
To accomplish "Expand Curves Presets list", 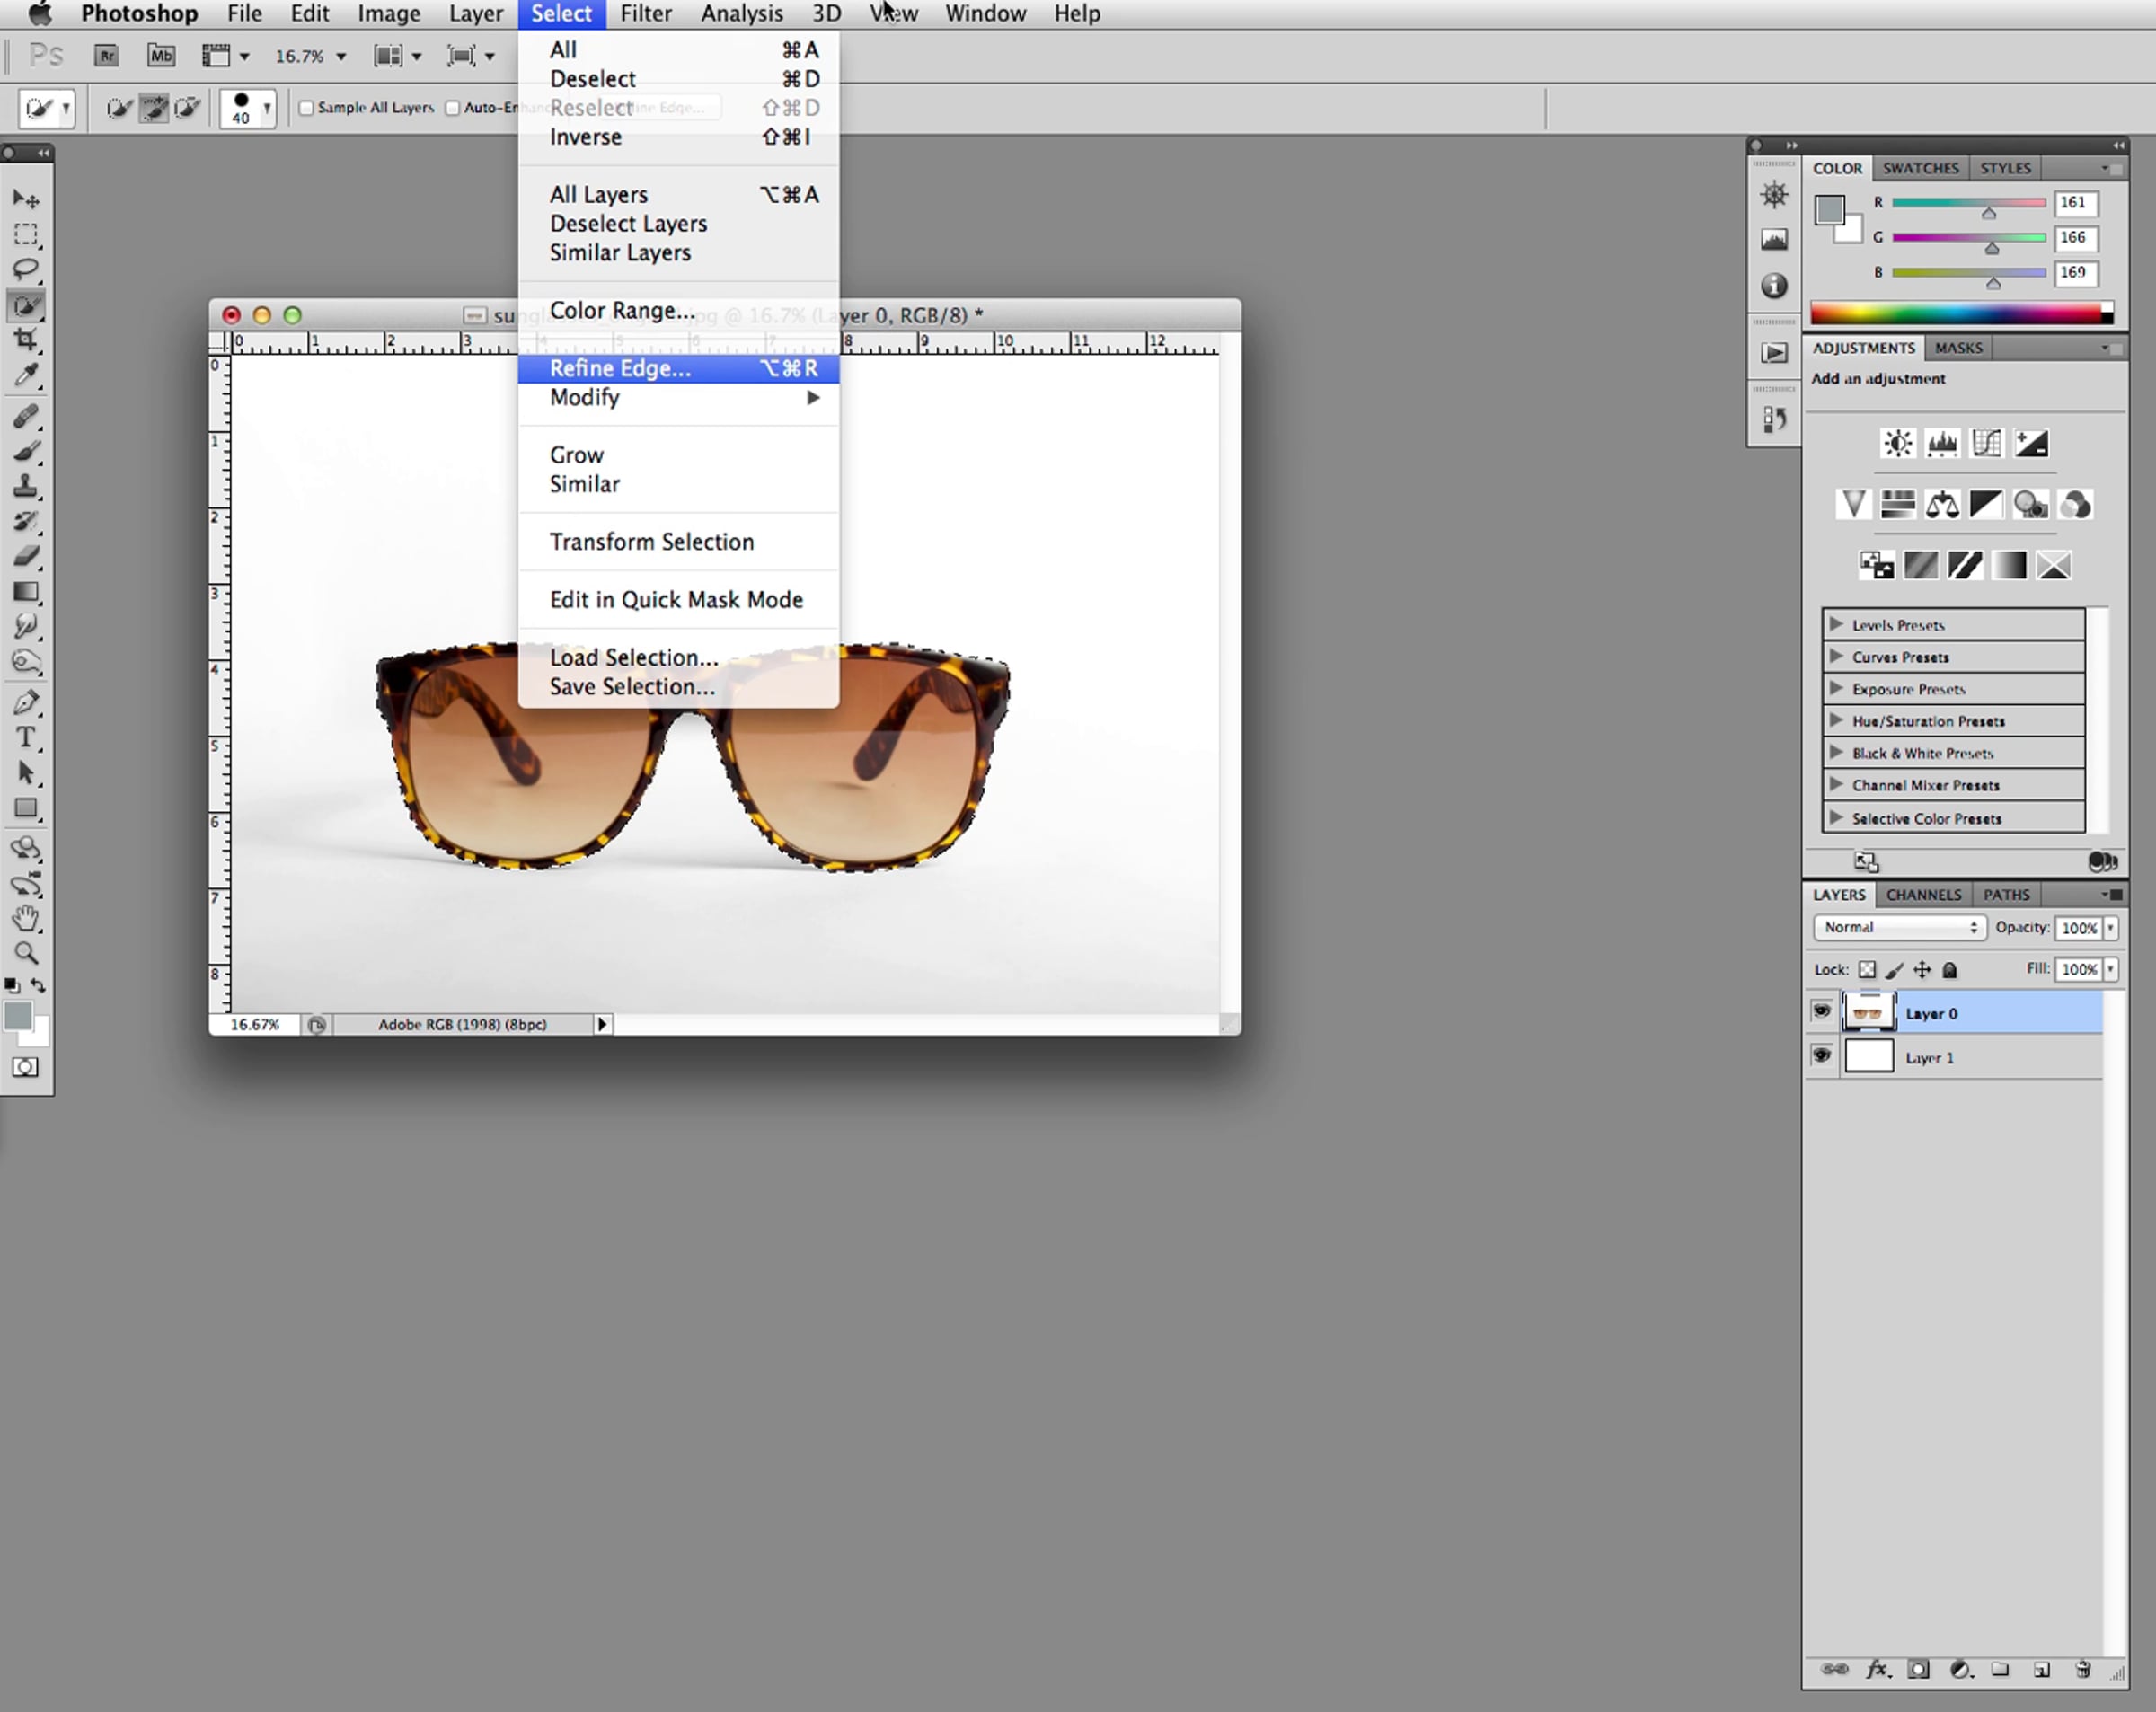I will [1836, 656].
